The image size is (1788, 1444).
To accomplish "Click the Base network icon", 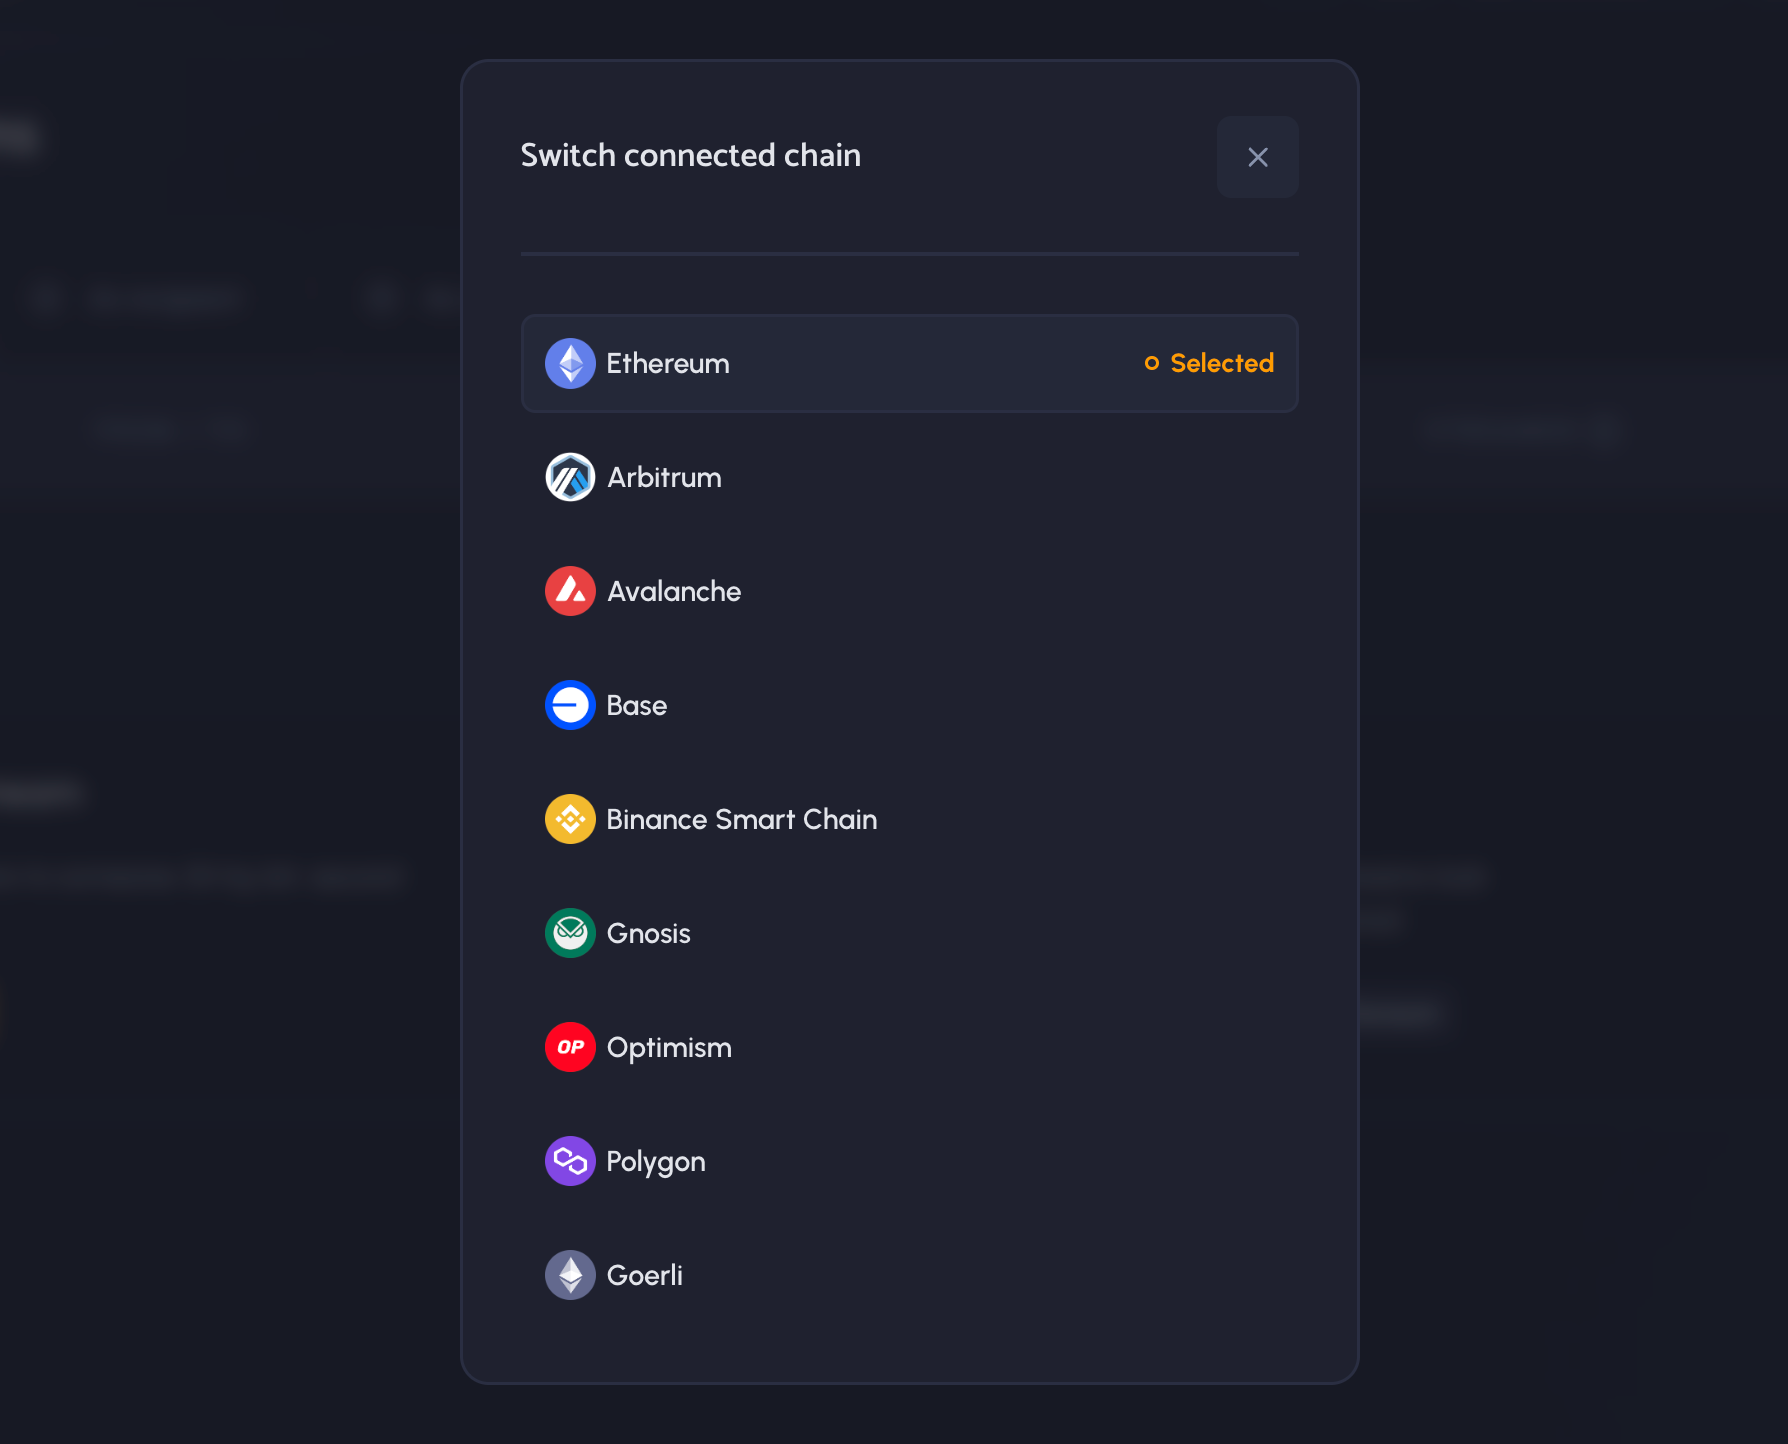I will pyautogui.click(x=570, y=705).
